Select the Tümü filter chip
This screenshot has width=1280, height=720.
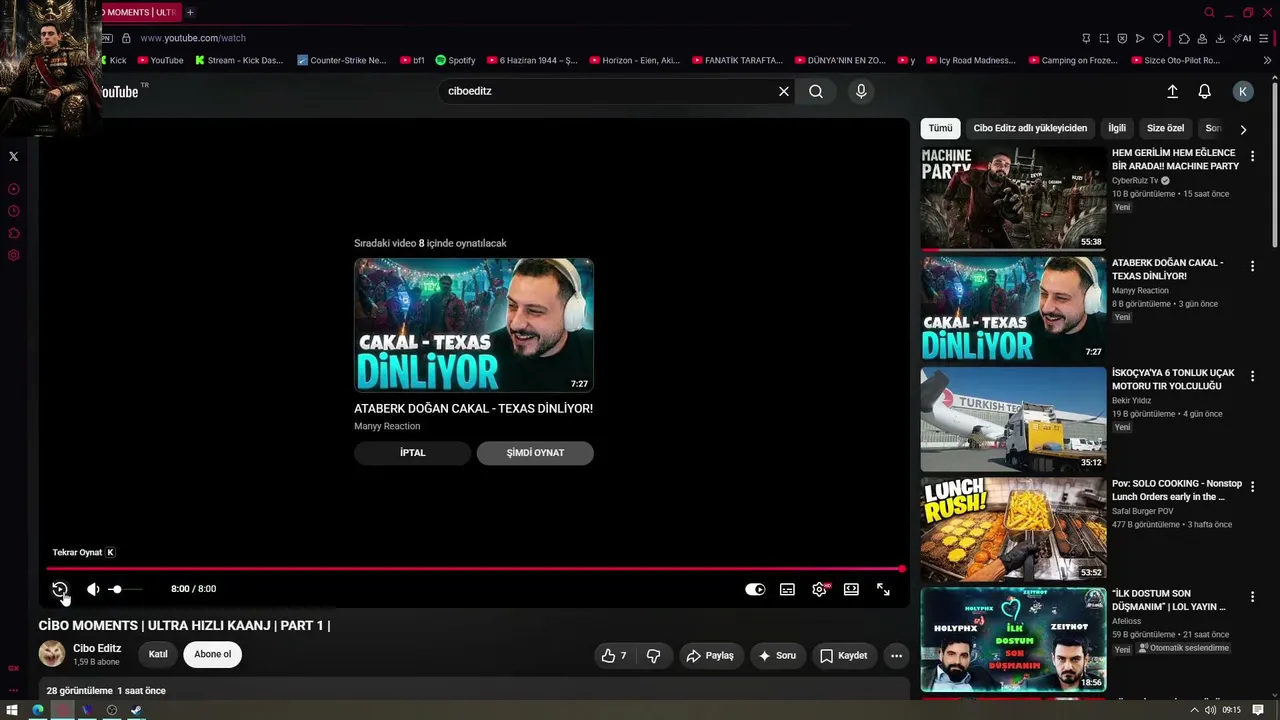pyautogui.click(x=941, y=128)
